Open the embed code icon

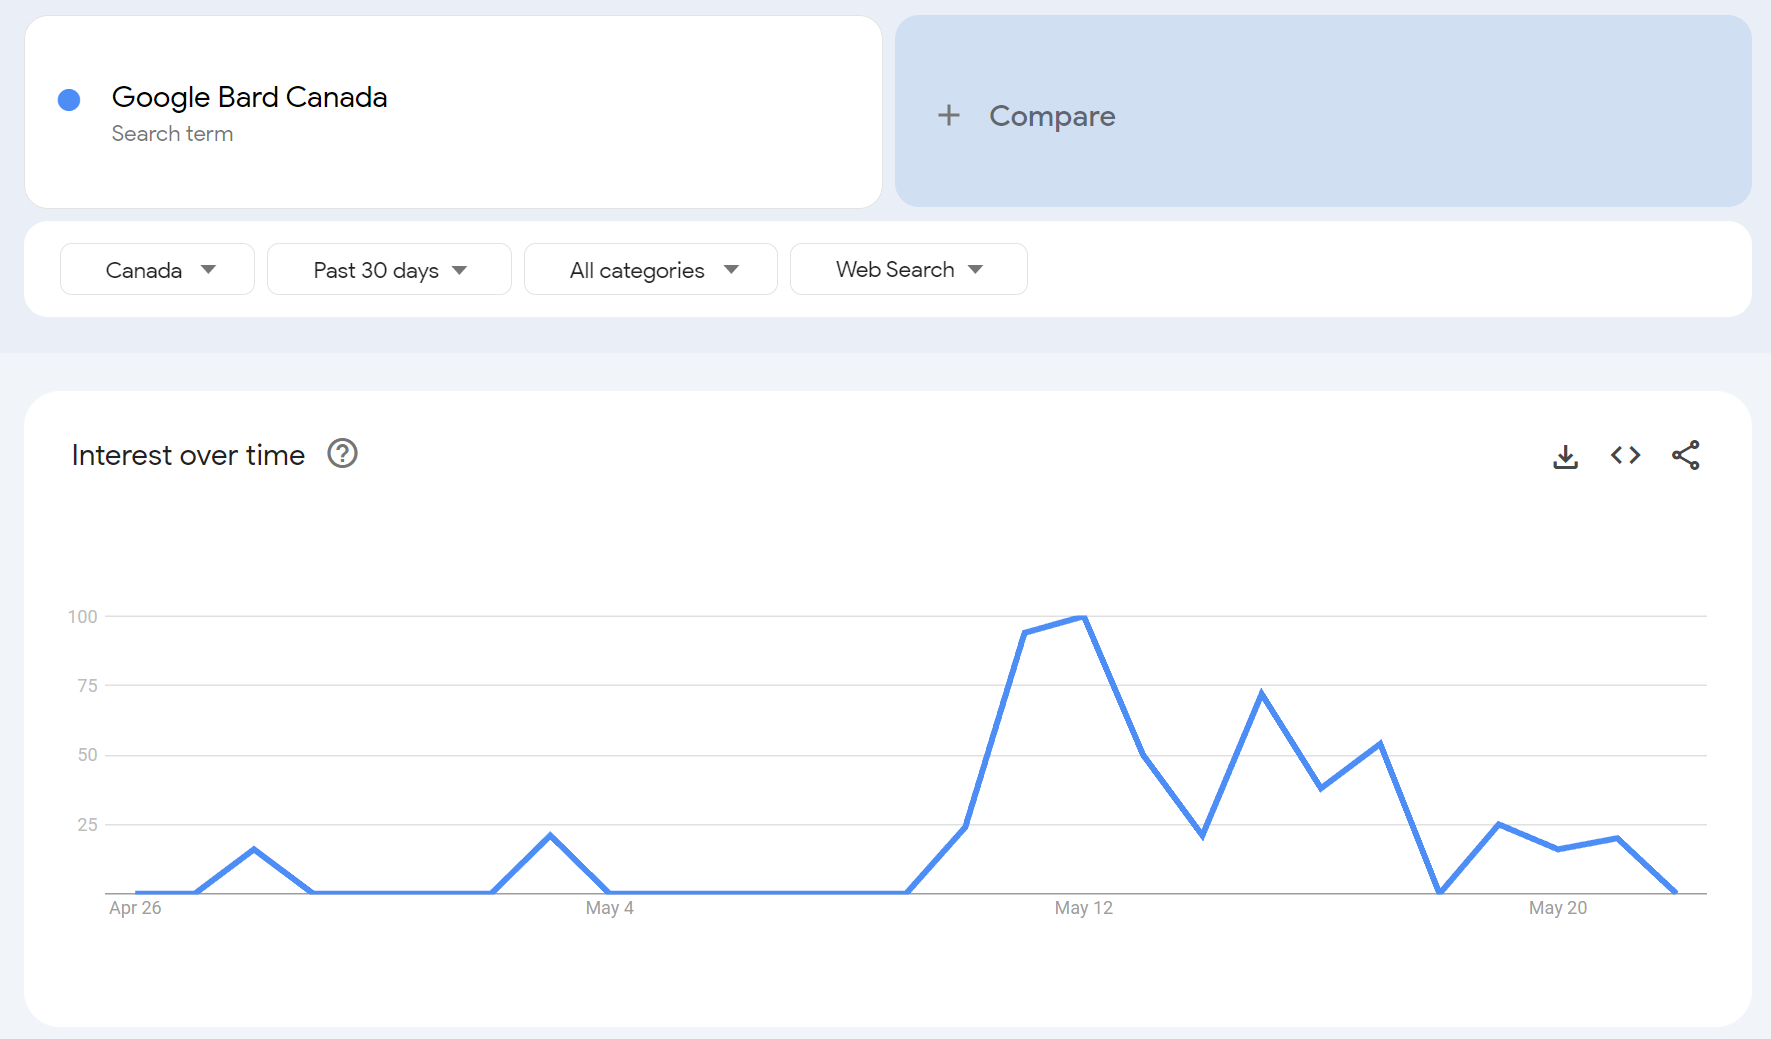coord(1625,456)
